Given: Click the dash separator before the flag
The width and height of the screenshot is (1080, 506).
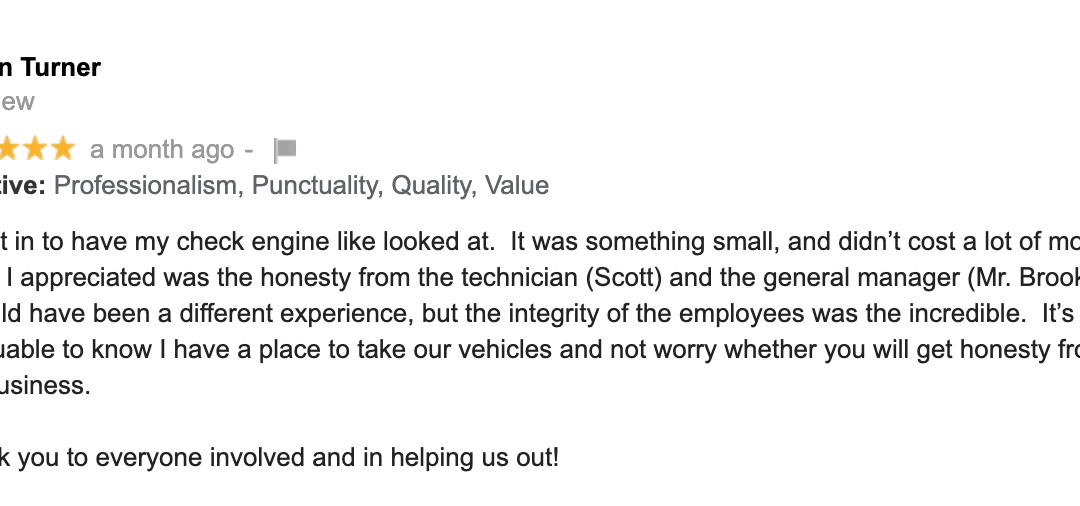Looking at the screenshot, I should coord(249,150).
